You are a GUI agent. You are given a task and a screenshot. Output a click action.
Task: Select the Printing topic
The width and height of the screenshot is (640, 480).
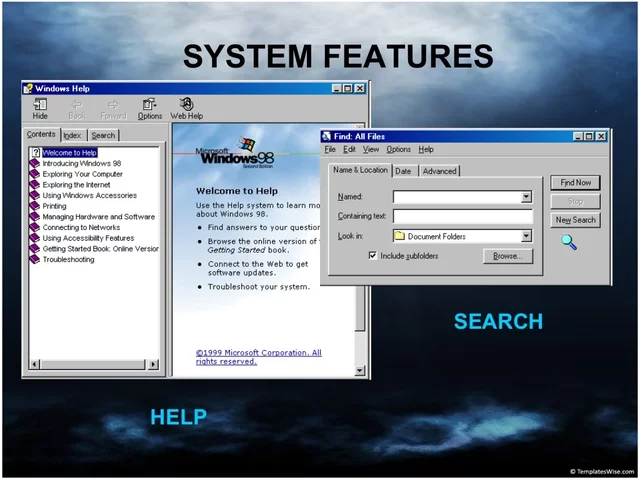click(x=54, y=206)
